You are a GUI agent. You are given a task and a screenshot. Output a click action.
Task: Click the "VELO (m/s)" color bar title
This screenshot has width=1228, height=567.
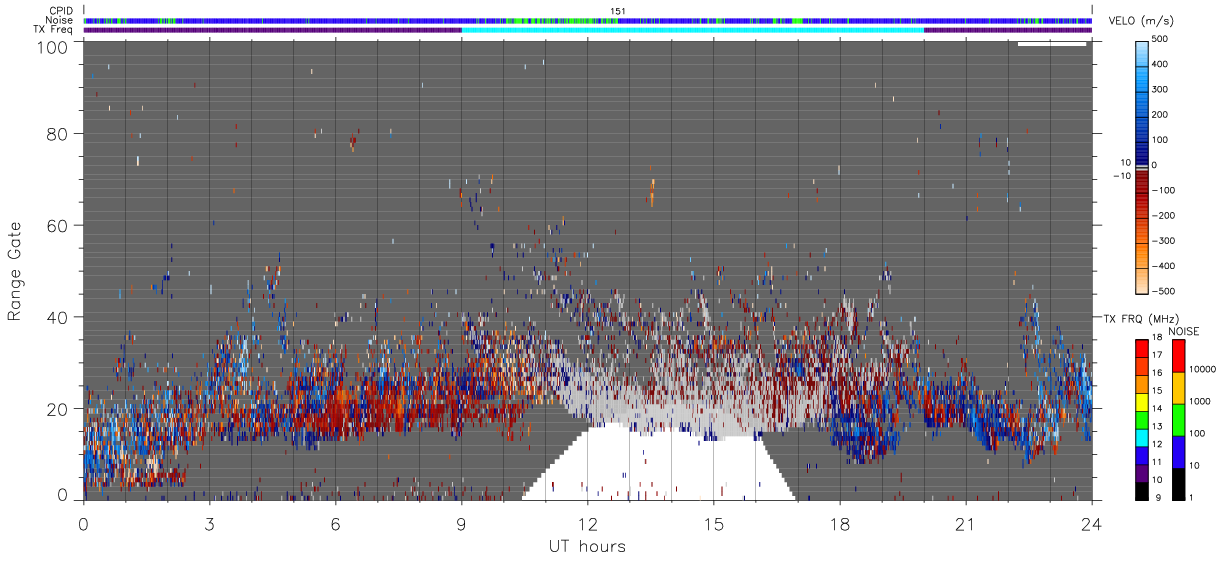coord(1143,21)
